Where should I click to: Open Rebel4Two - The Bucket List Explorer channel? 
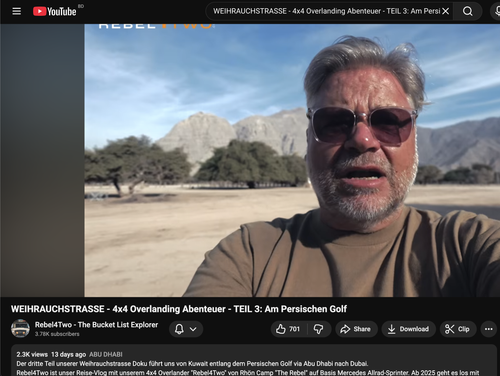click(96, 325)
